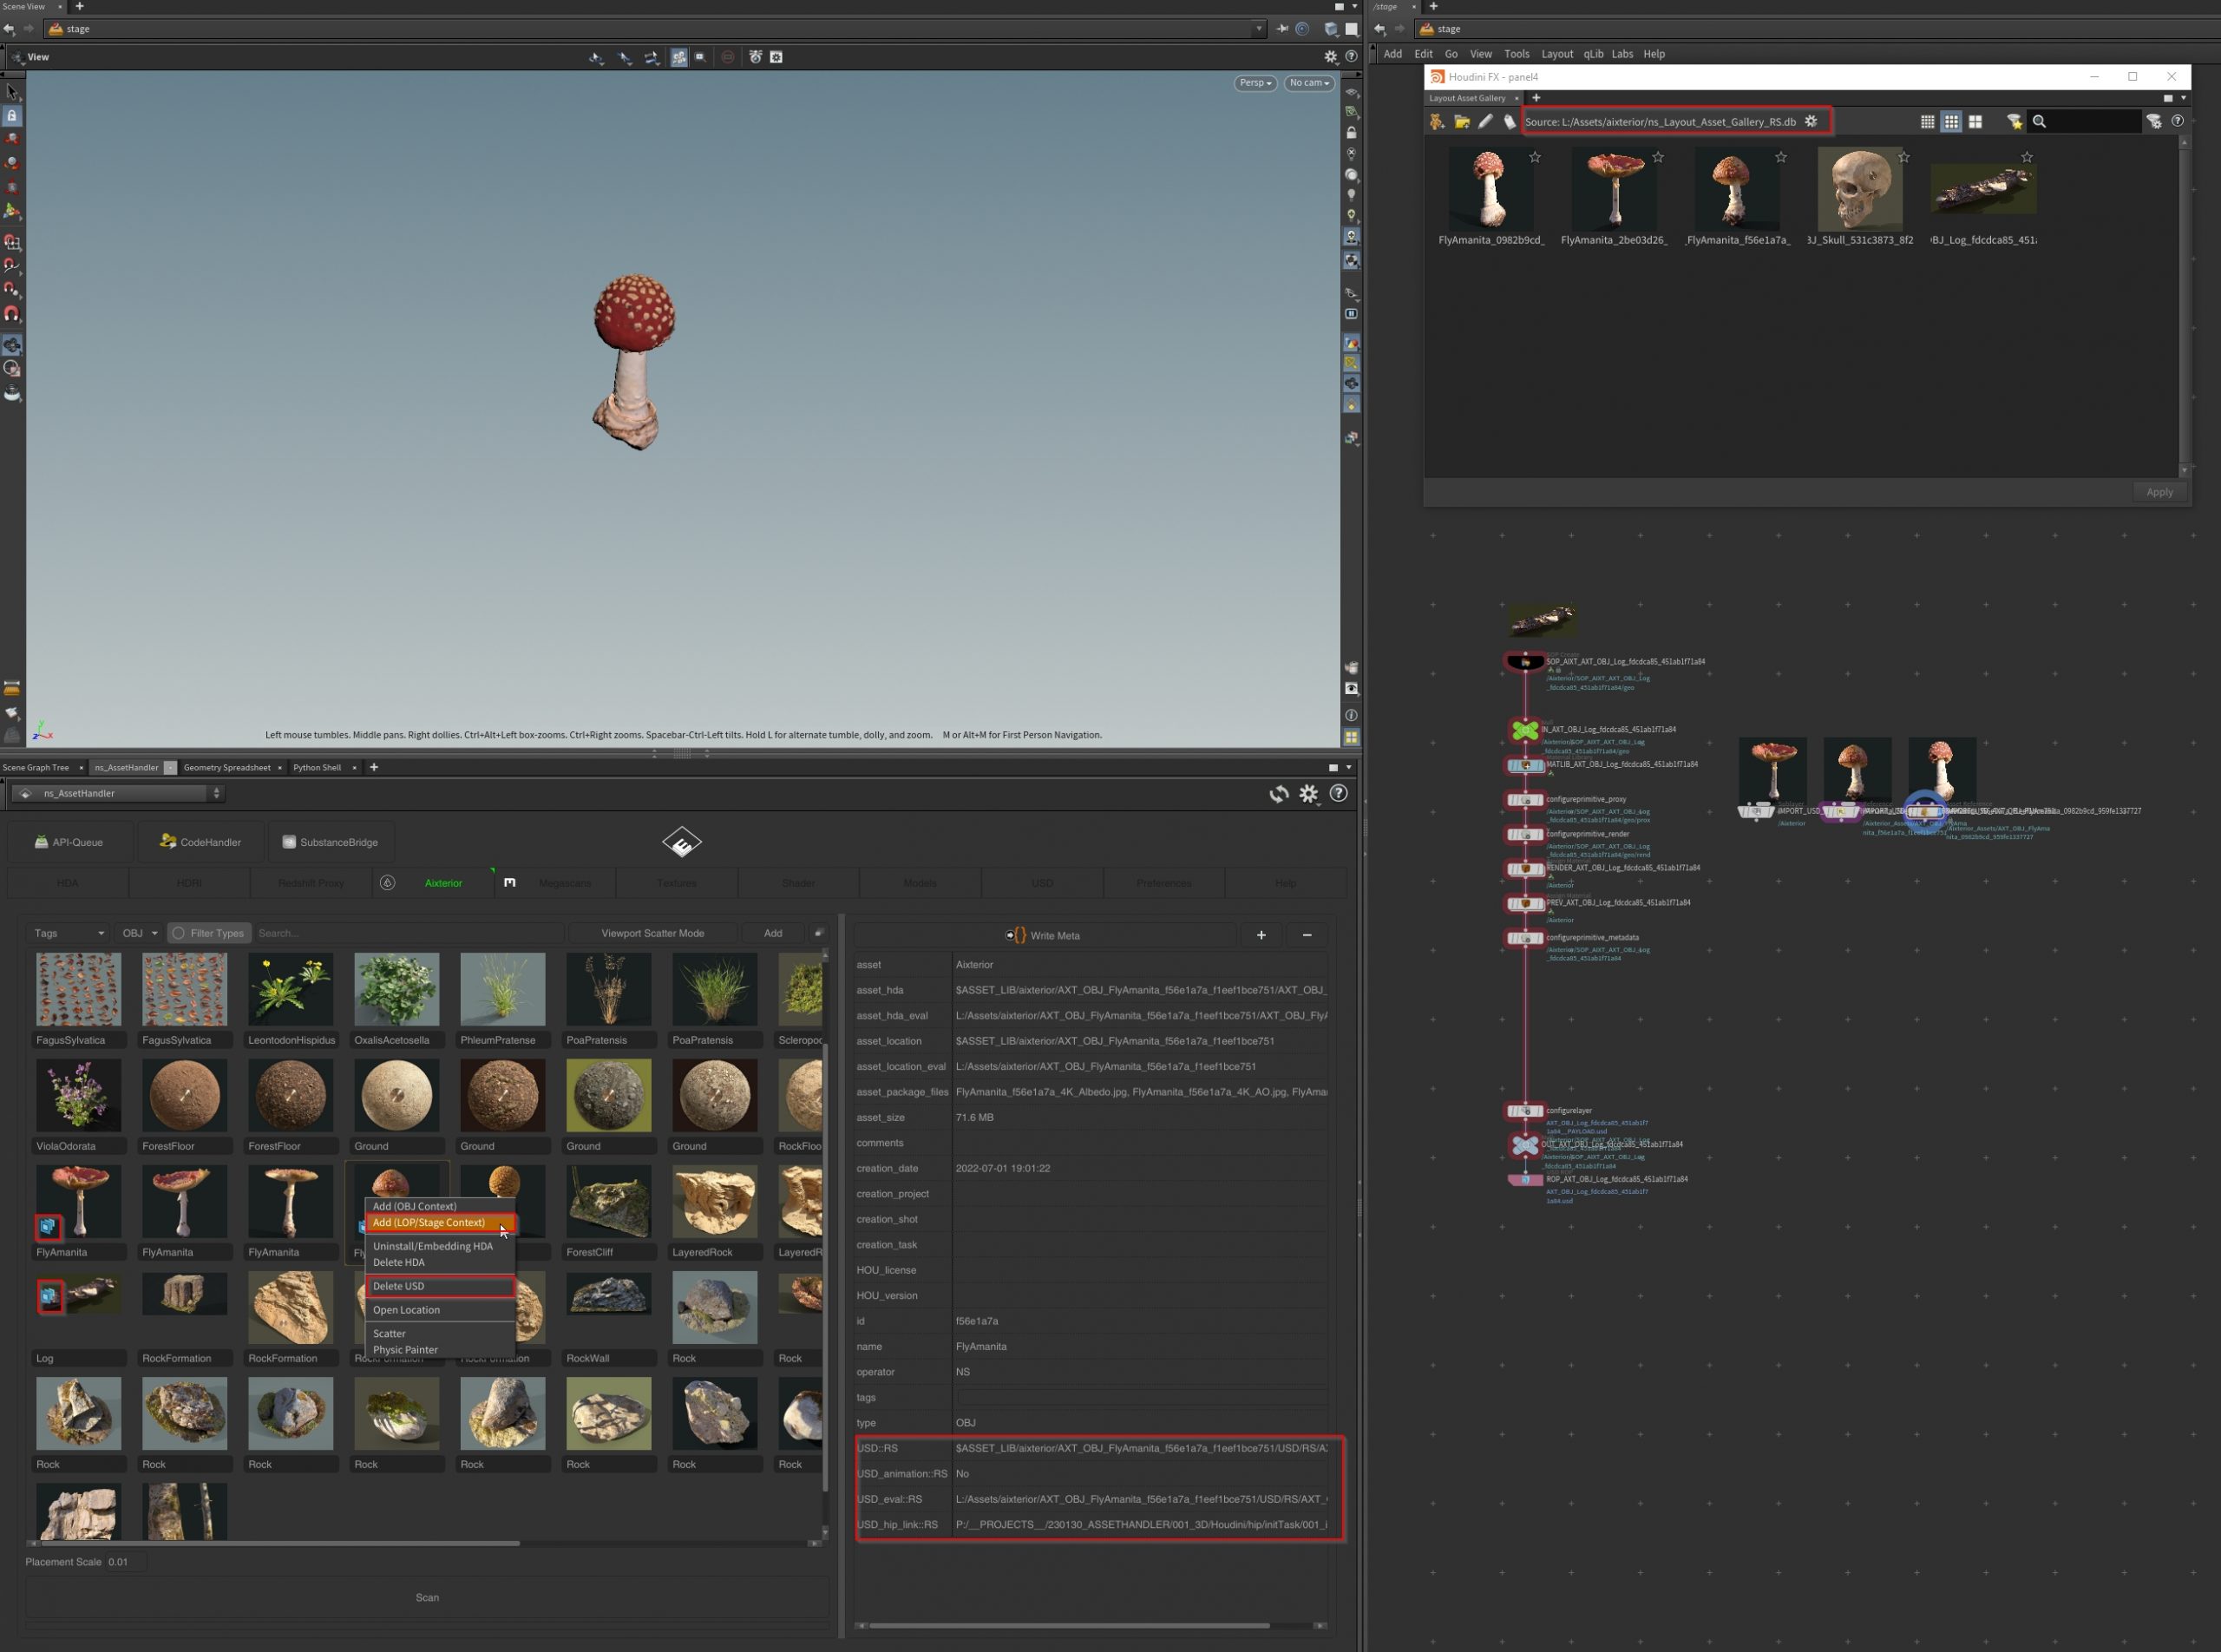Screen dimensions: 2221x1652
Task: Open the Tags dropdown filter
Action: (x=68, y=933)
